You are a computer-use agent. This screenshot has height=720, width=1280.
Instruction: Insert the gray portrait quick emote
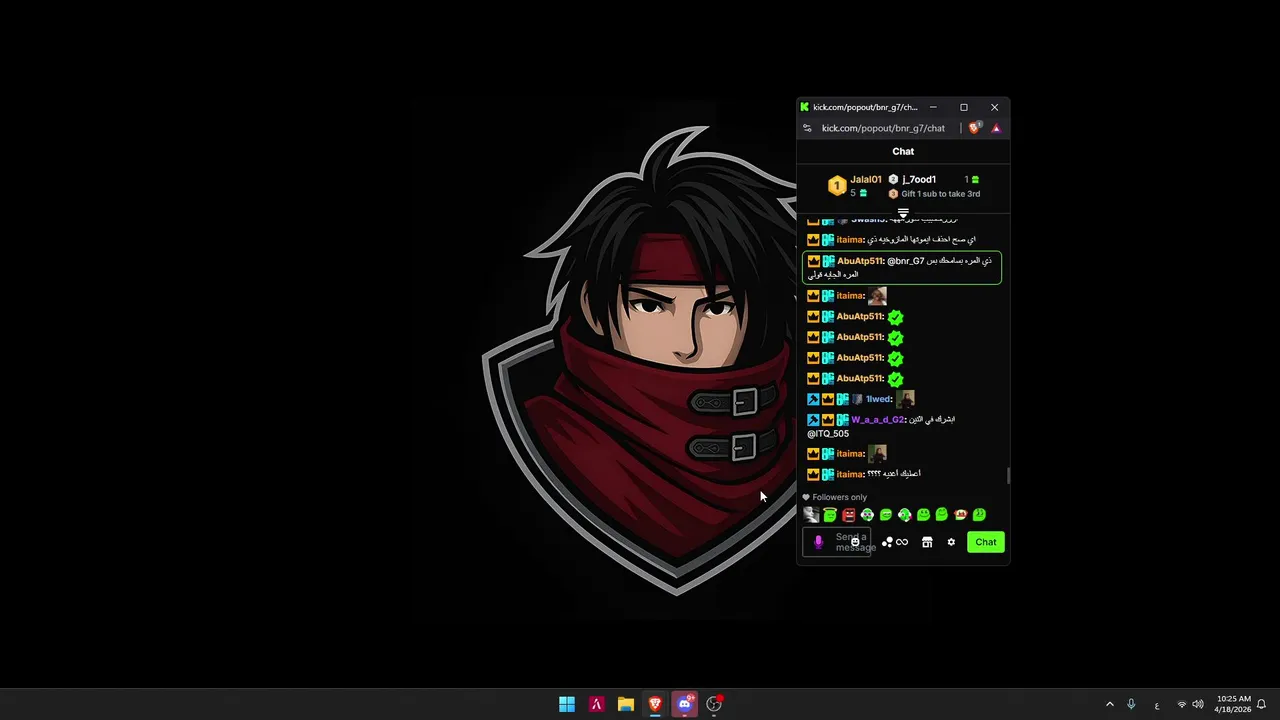811,515
